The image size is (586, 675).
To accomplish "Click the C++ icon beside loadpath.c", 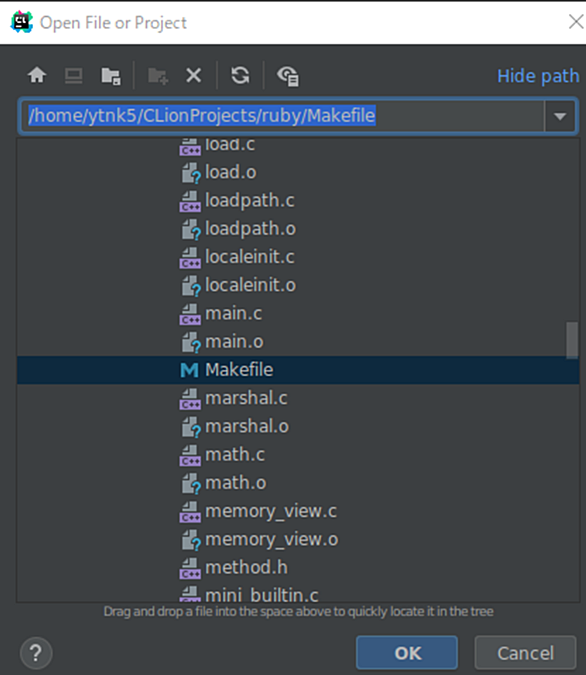I will [190, 201].
